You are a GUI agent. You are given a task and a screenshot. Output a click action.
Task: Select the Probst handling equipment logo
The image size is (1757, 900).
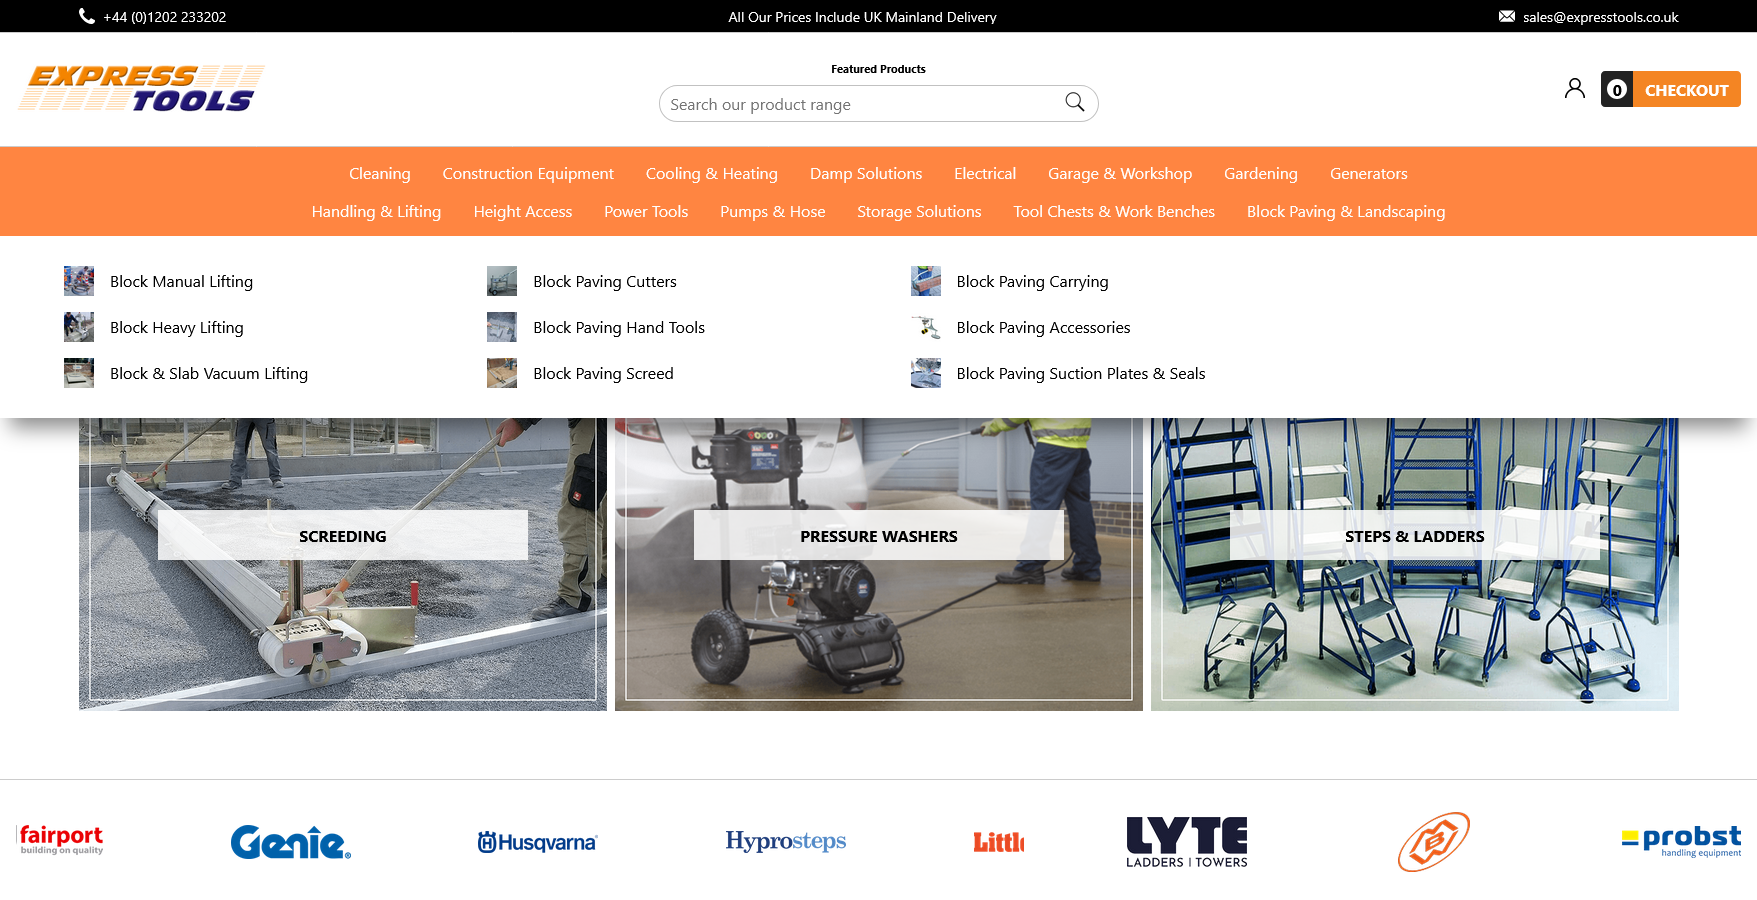coord(1681,841)
